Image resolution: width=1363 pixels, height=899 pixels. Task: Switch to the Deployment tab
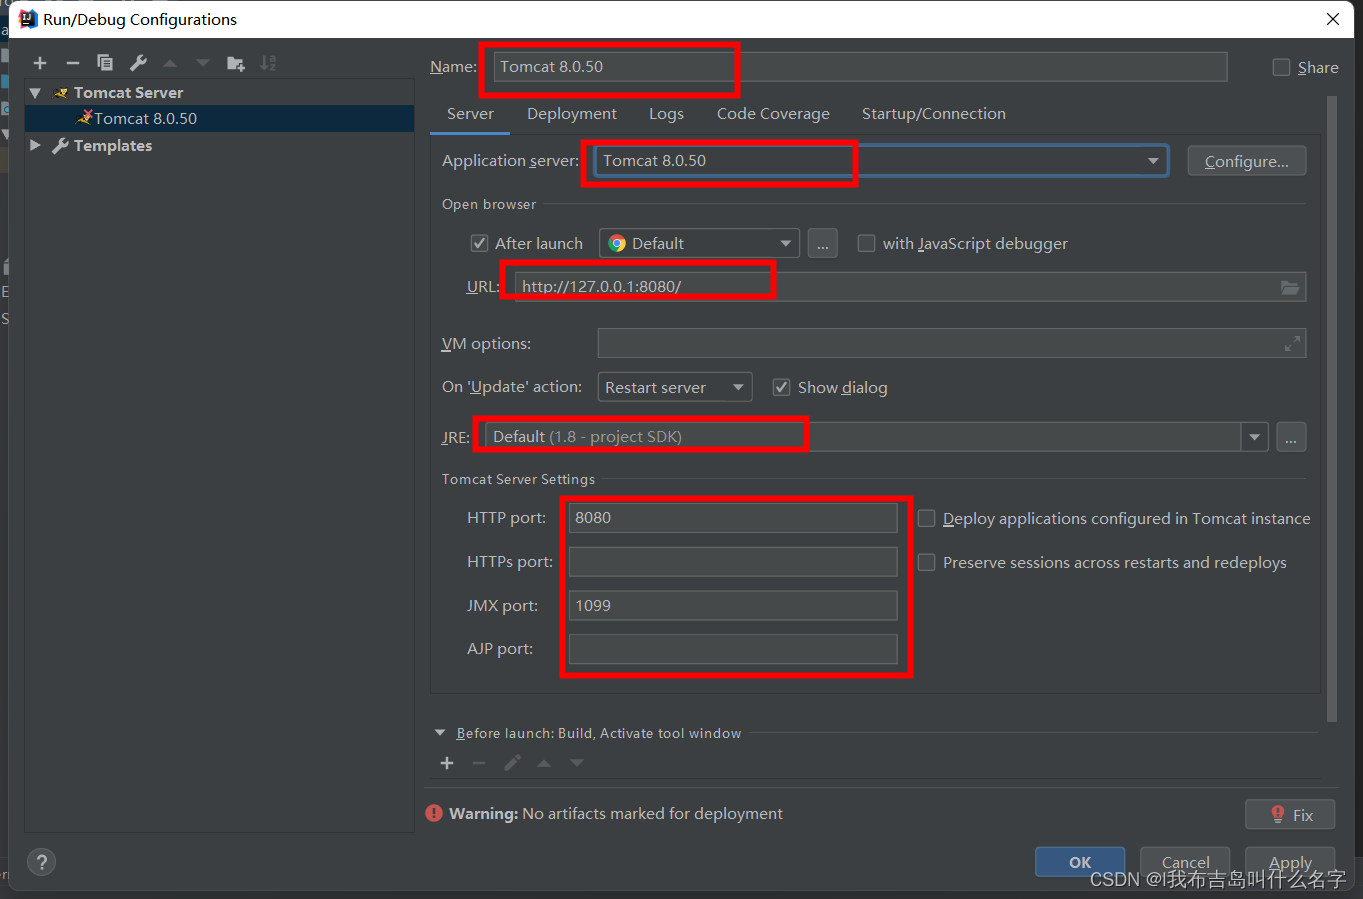(572, 114)
